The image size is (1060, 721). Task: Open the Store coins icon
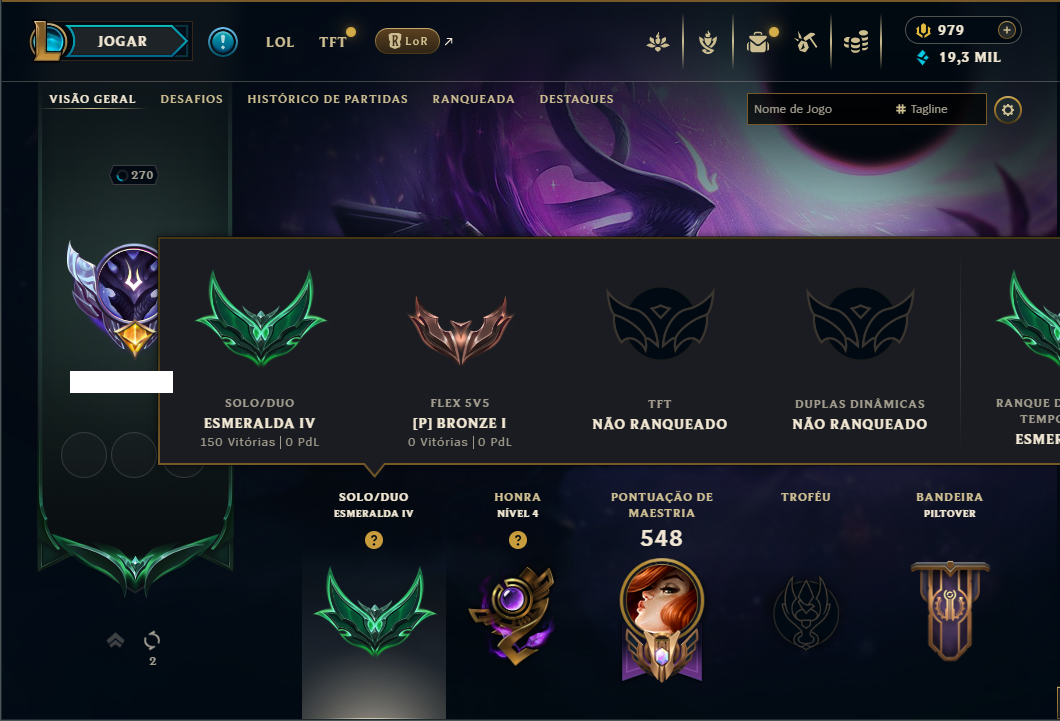point(856,43)
